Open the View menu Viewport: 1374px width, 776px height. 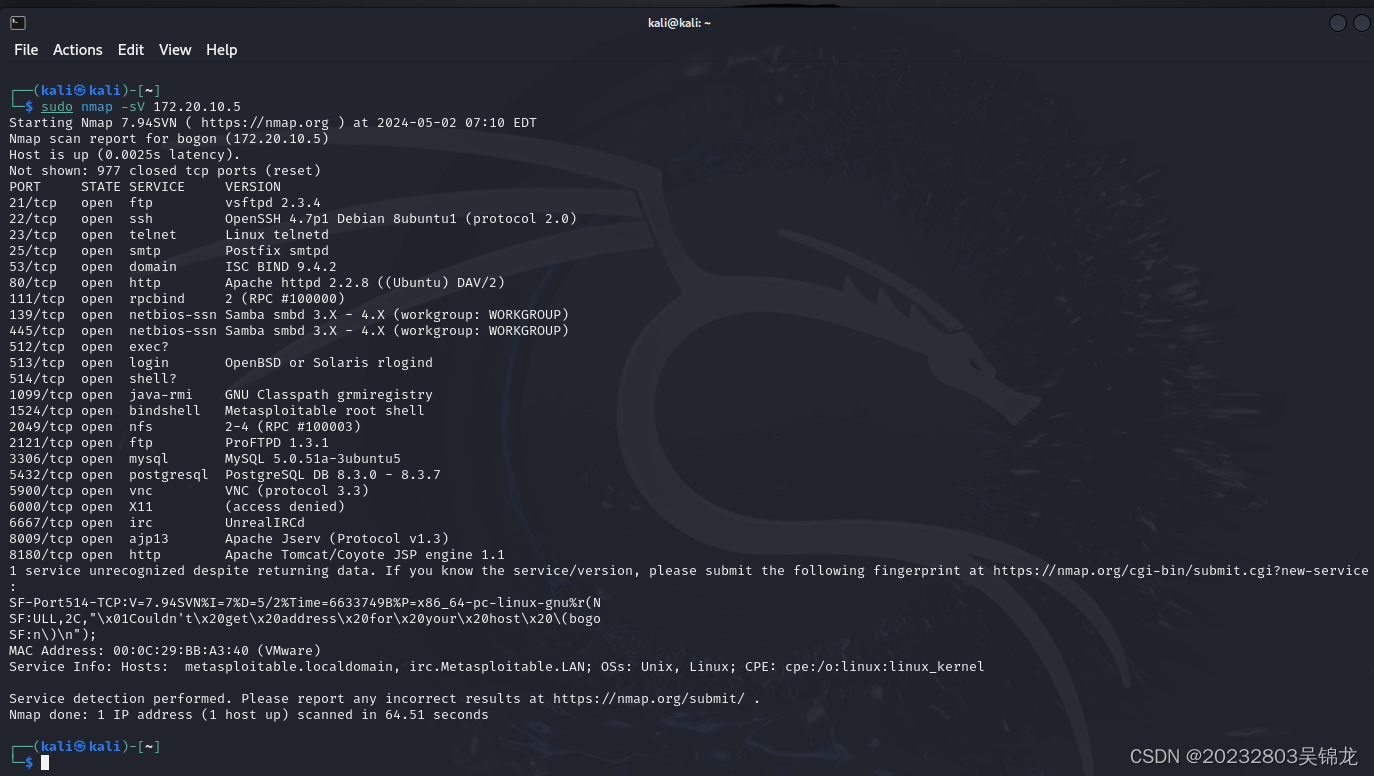(x=175, y=50)
